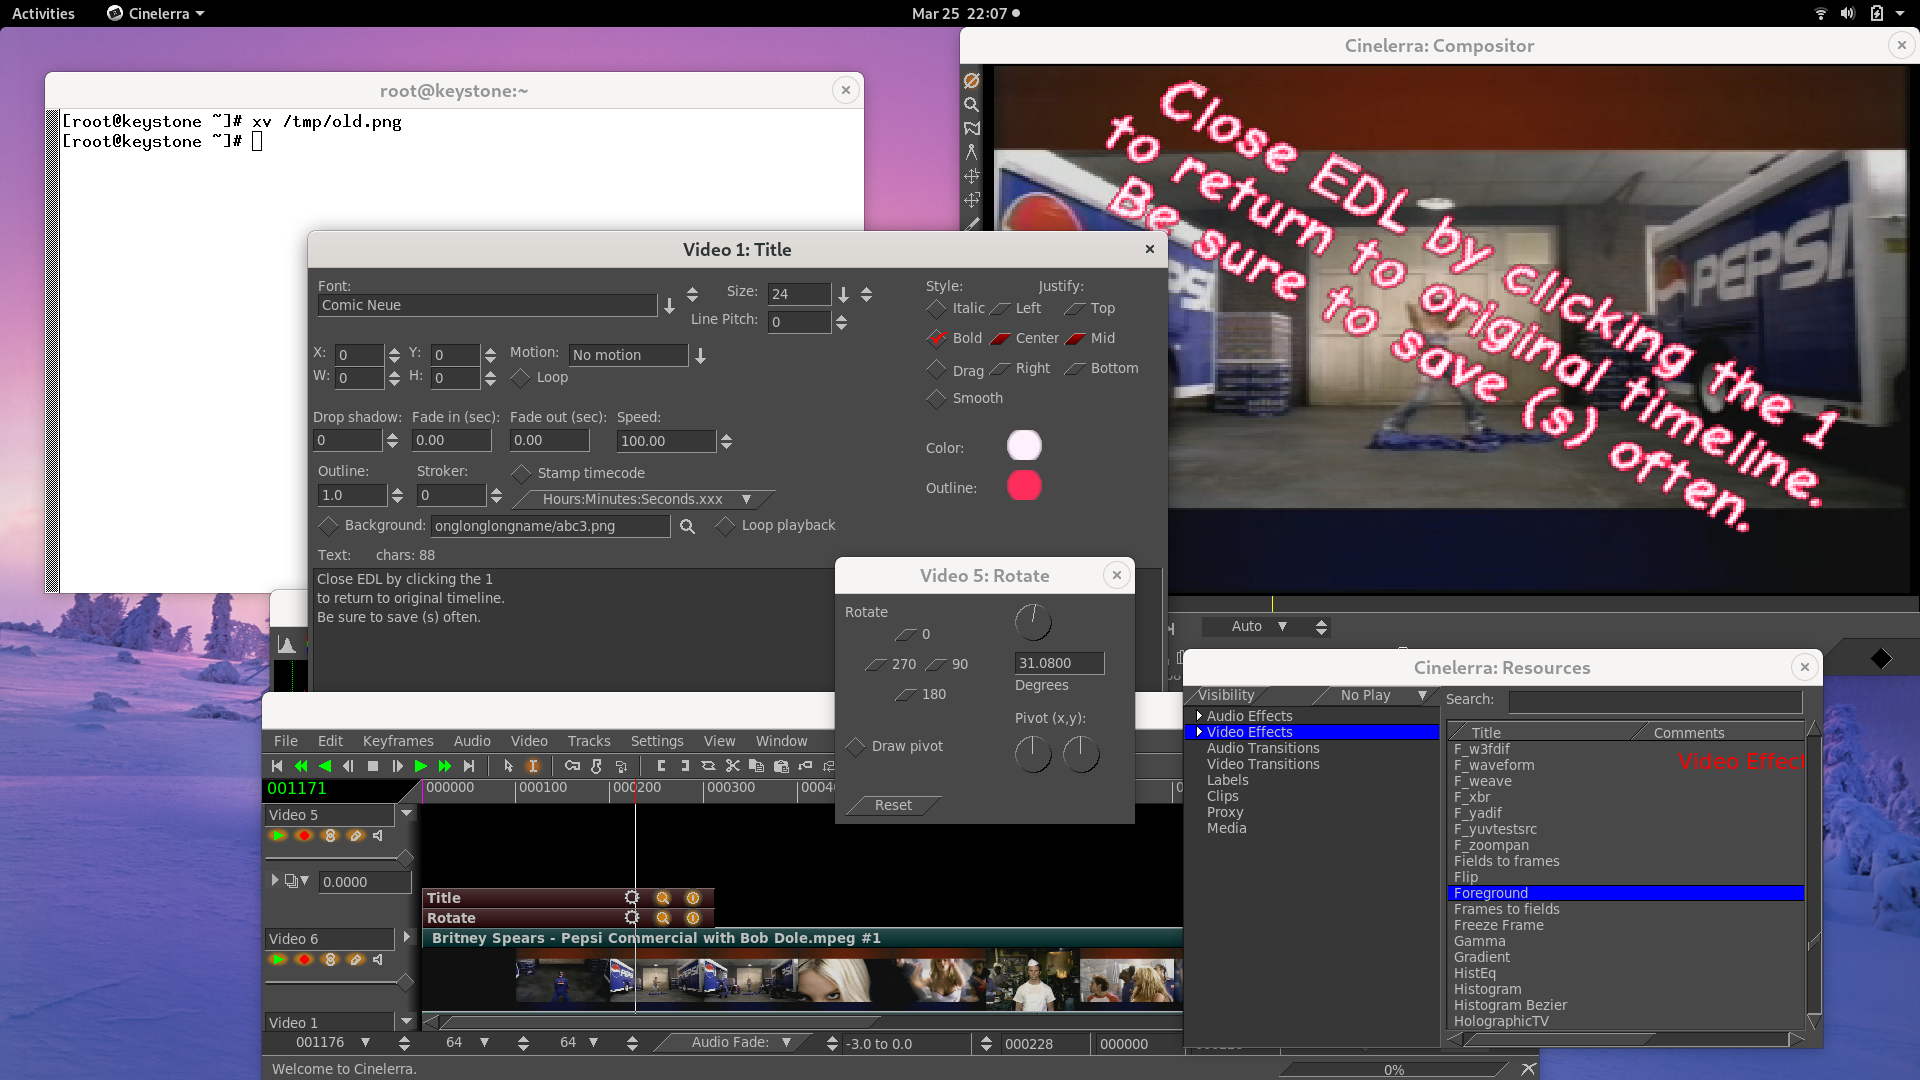Expand the Audio Effects tree folder
This screenshot has height=1080, width=1920.
(x=1199, y=716)
